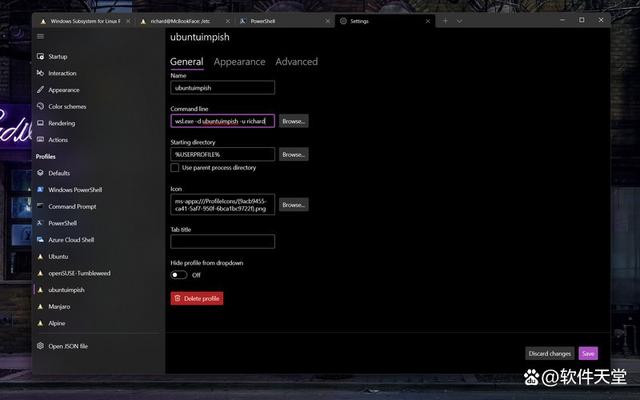Switch to the PowerShell tab
Screen dimensions: 640x400
(284, 21)
